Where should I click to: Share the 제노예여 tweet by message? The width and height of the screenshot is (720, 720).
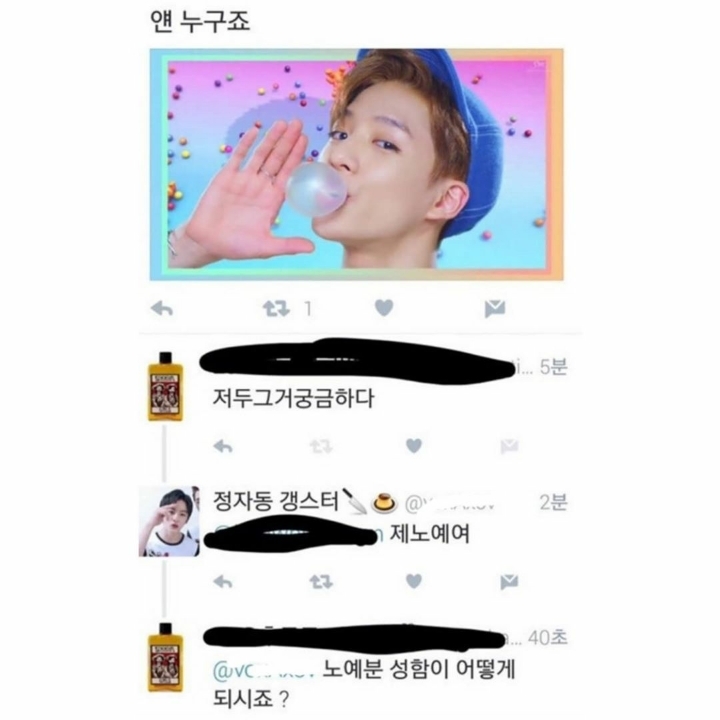point(509,582)
